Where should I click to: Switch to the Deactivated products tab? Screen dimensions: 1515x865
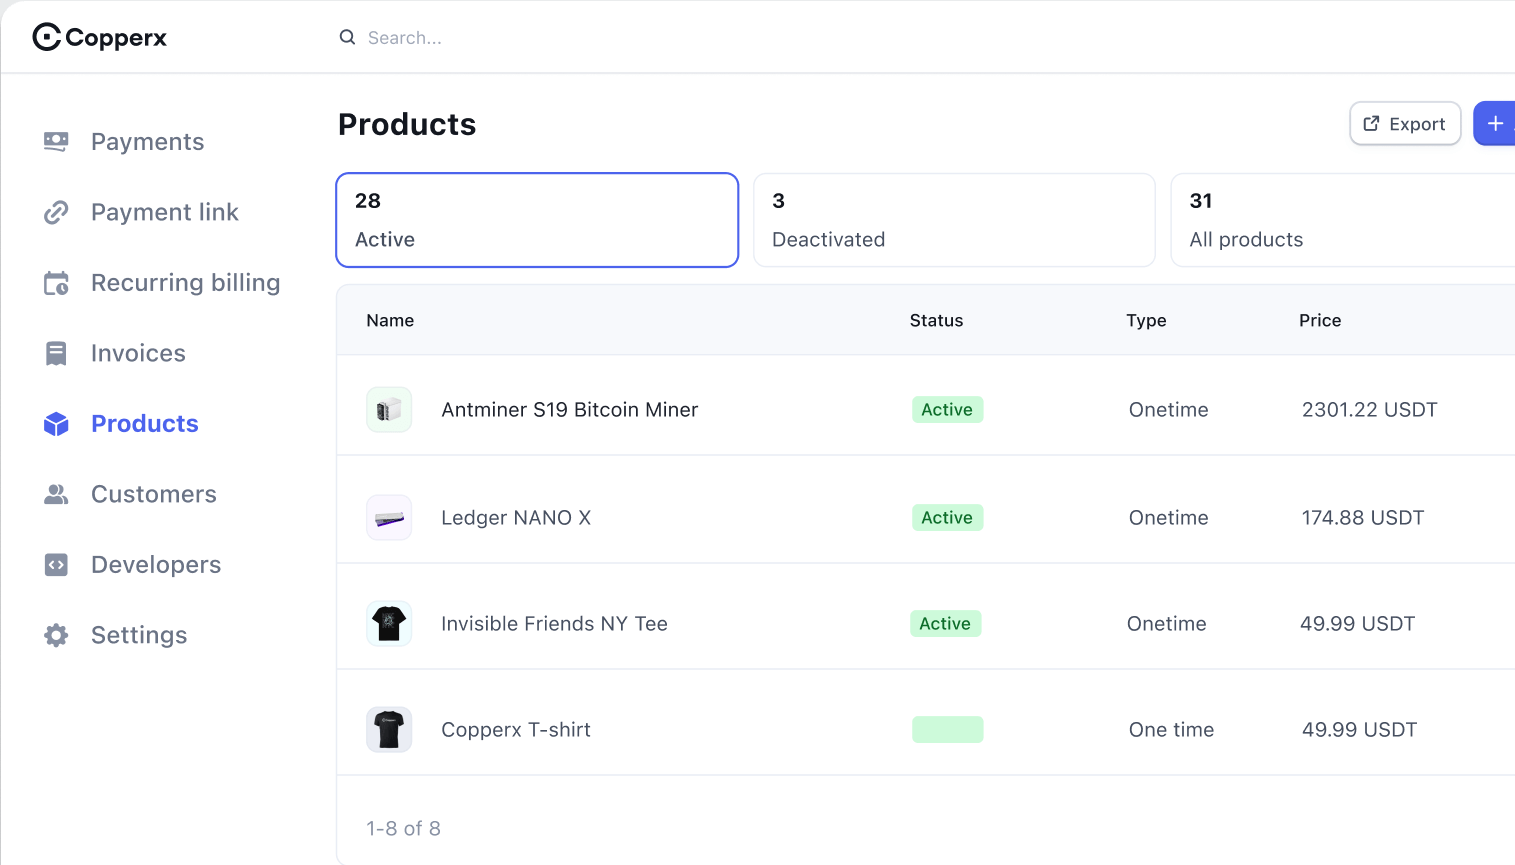tap(954, 220)
